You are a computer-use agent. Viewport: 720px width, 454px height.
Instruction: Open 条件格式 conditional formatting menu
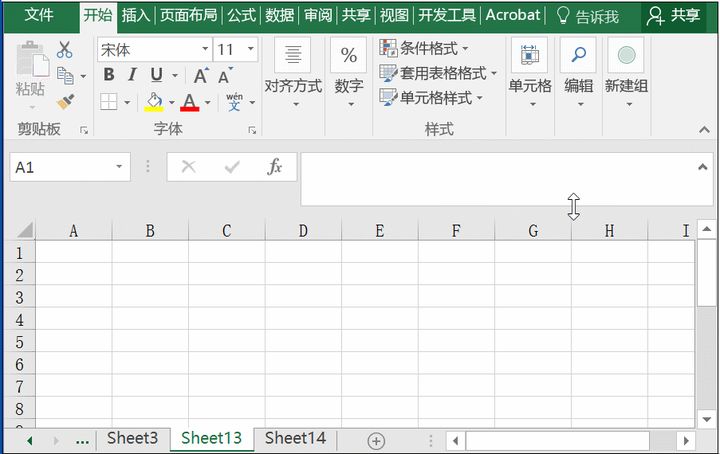tap(424, 48)
